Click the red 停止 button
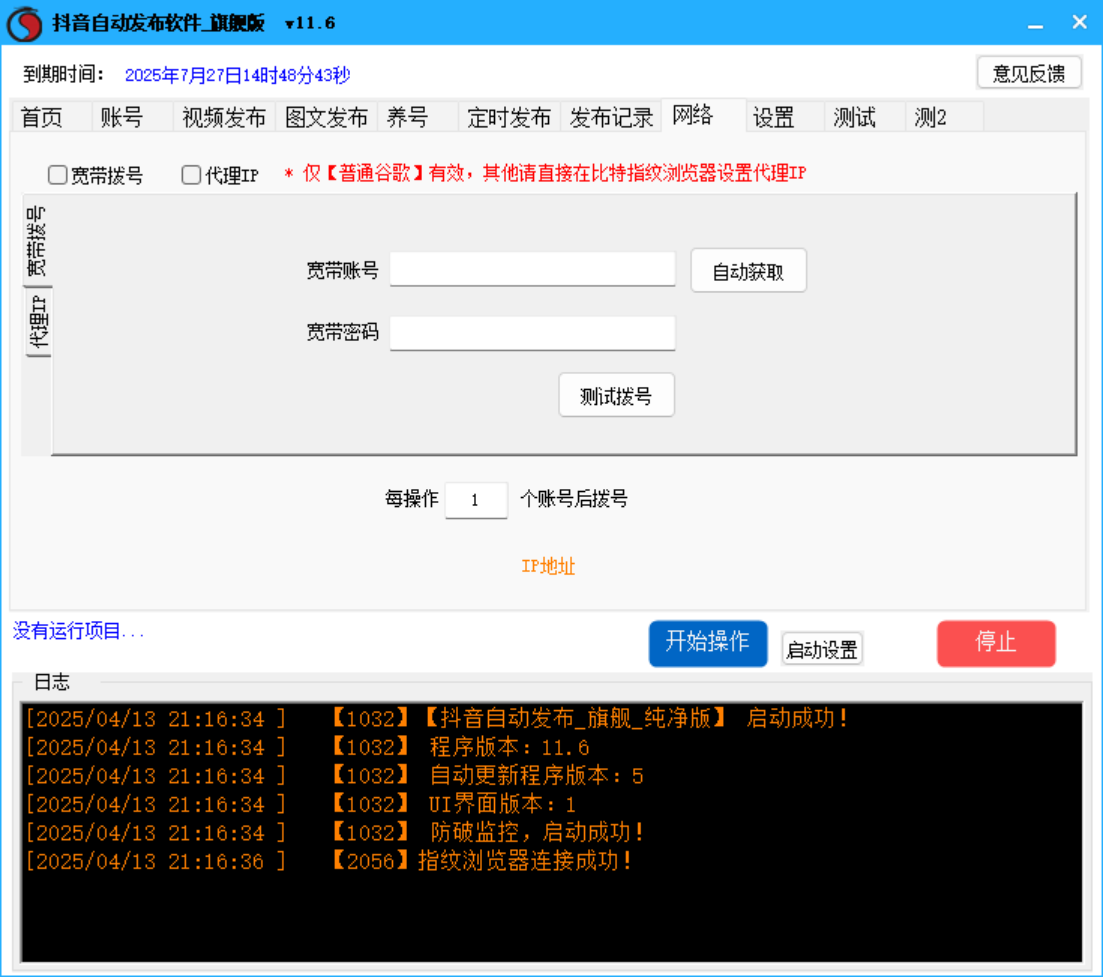This screenshot has height=977, width=1103. [x=996, y=643]
